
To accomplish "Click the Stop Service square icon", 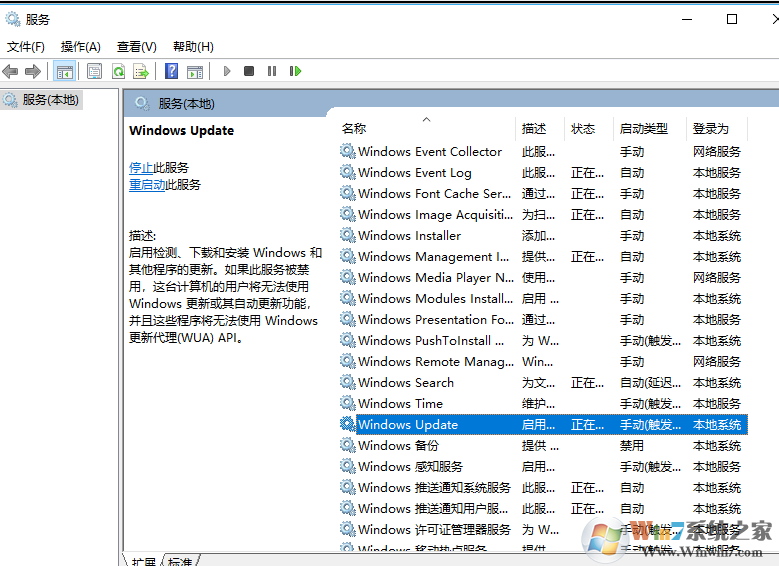I will pyautogui.click(x=249, y=71).
